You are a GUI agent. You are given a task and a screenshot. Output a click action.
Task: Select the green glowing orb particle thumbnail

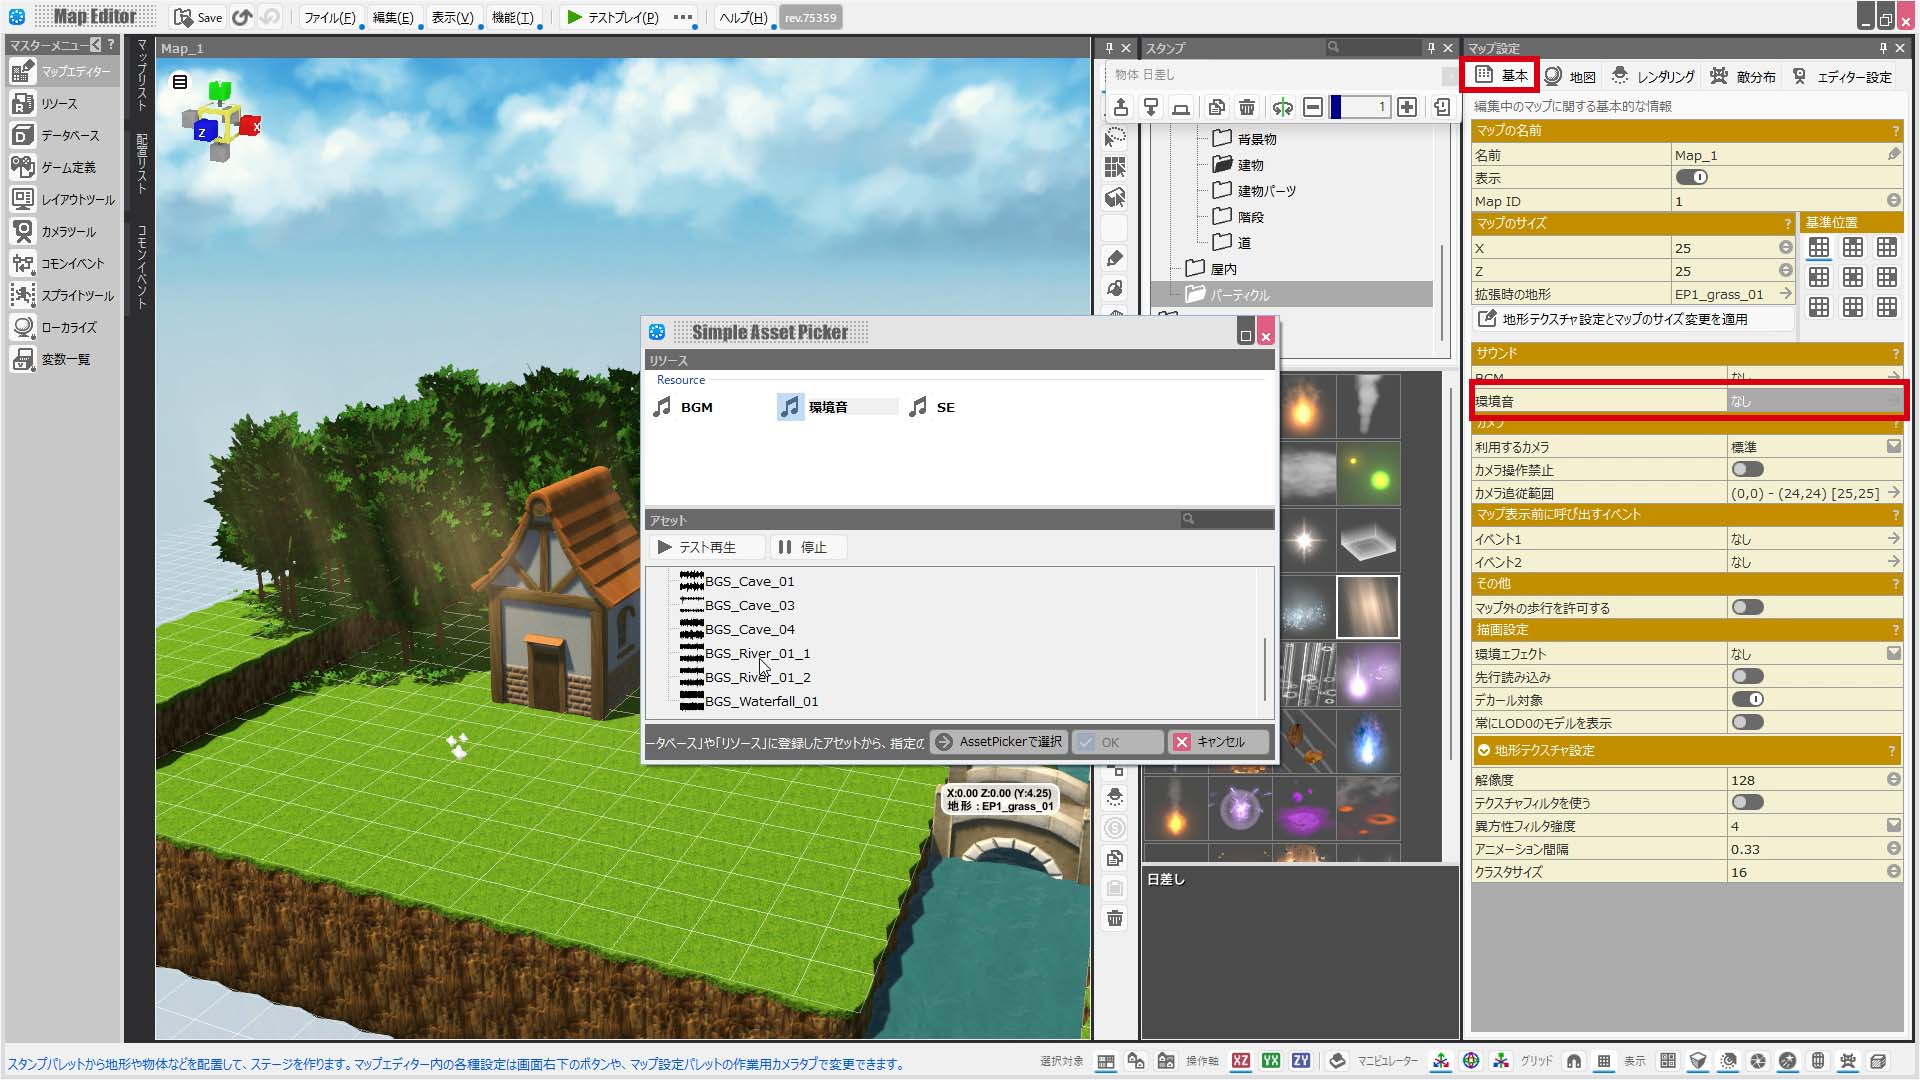click(x=1368, y=474)
